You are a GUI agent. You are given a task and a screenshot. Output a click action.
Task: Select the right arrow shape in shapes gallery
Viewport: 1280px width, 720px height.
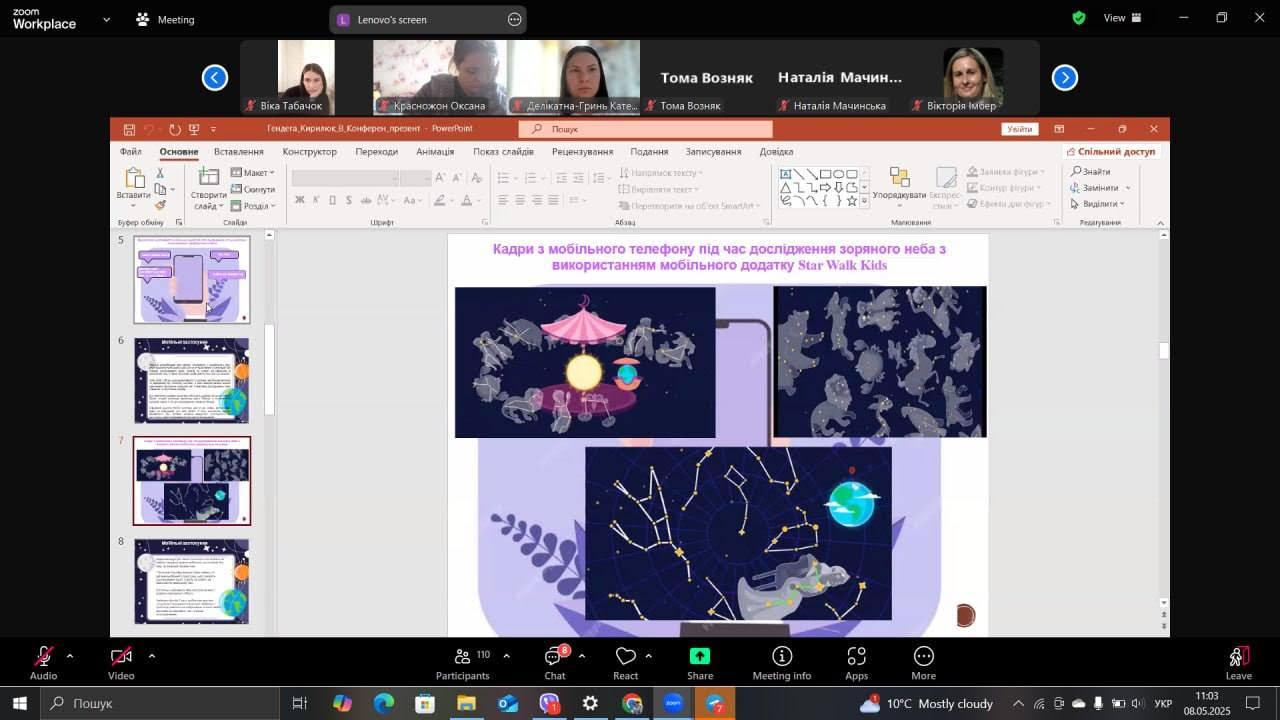click(826, 187)
